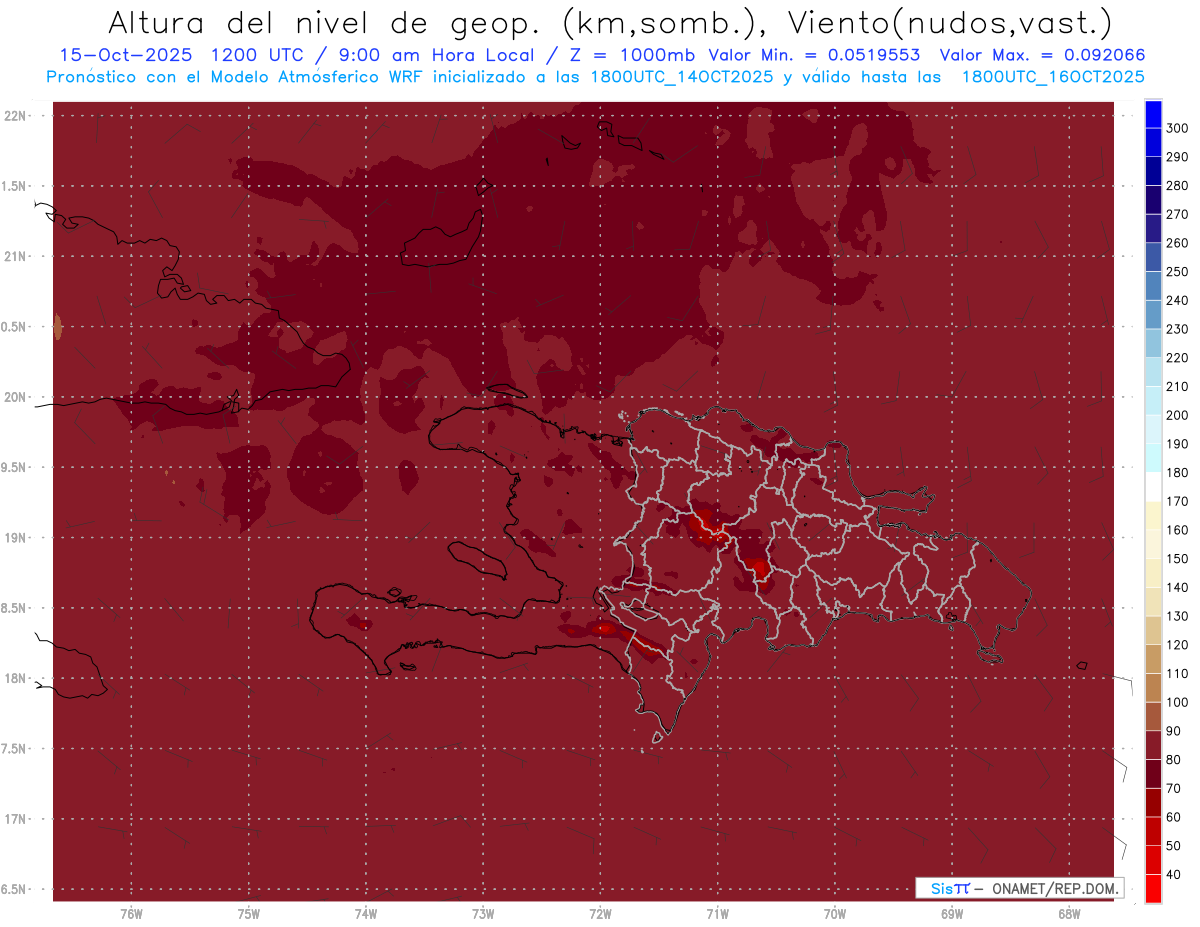Click the '100' colorbar value
This screenshot has height=927, width=1200.
tap(1176, 702)
